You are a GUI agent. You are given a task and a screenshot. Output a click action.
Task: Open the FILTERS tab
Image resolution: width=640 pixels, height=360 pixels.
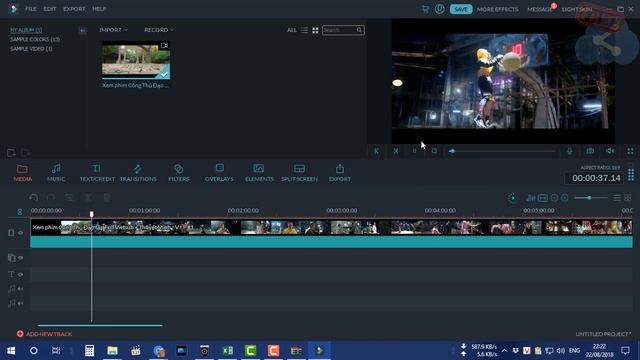click(x=179, y=173)
